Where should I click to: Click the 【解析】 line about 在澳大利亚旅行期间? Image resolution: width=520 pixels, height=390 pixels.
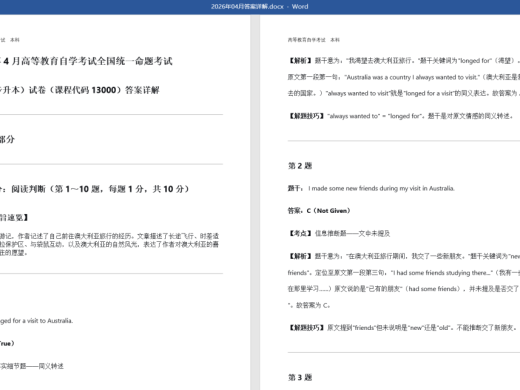404,256
